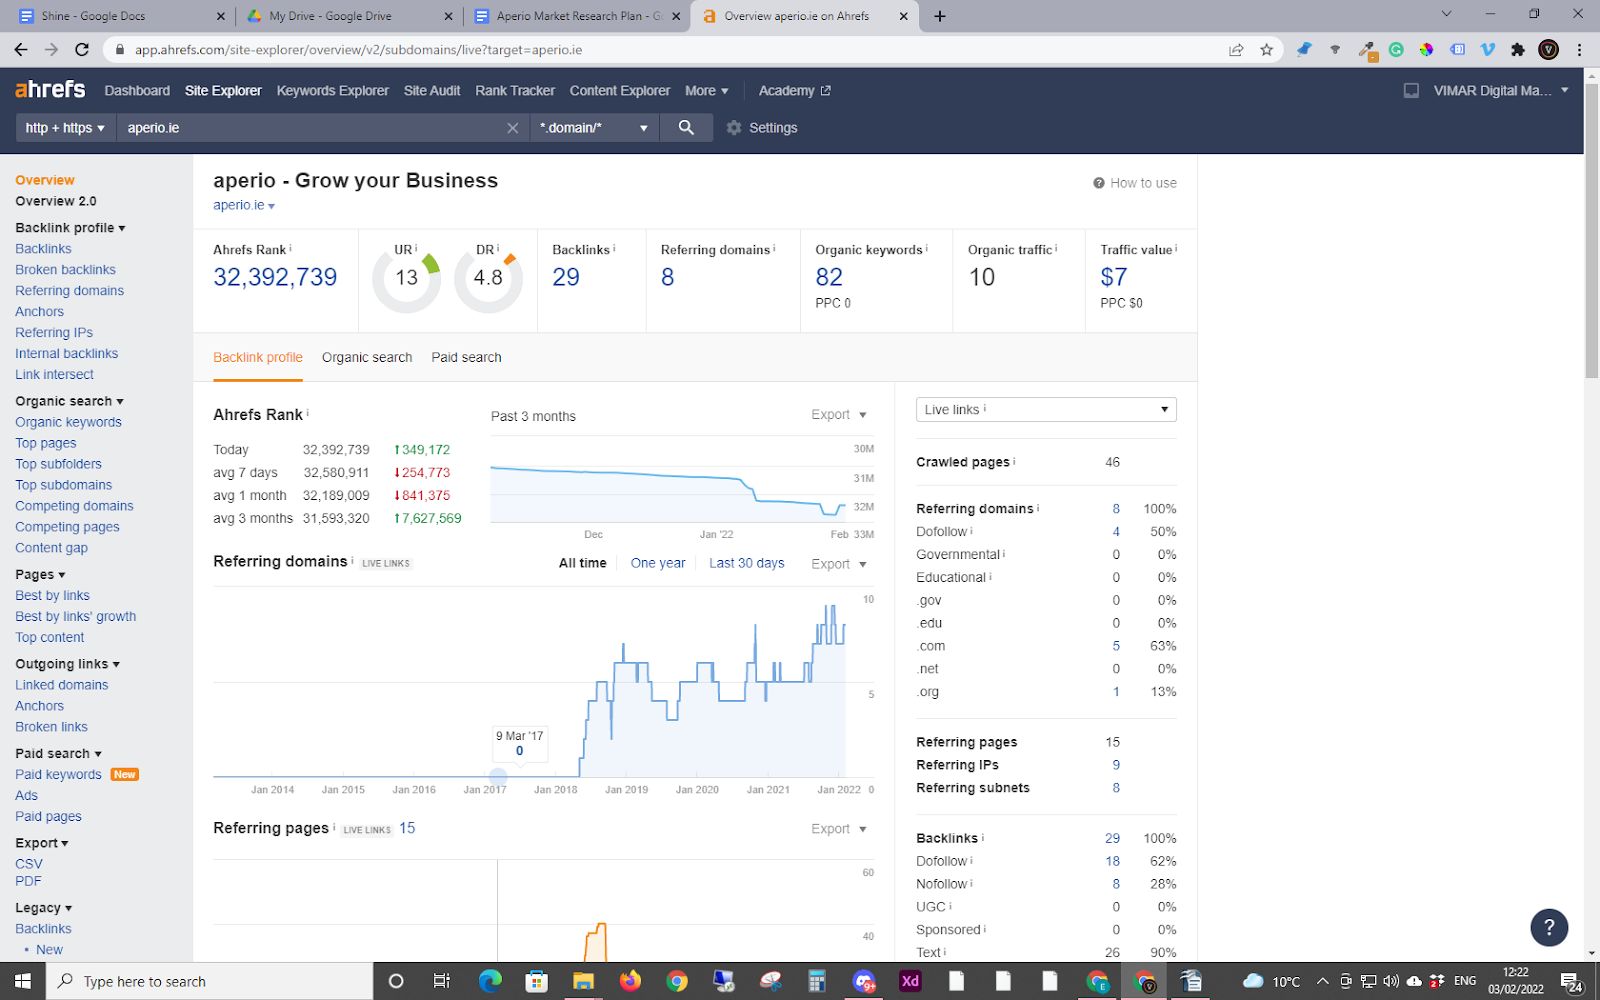Open Rank Tracker from the navigation
This screenshot has height=1000, width=1600.
click(515, 90)
